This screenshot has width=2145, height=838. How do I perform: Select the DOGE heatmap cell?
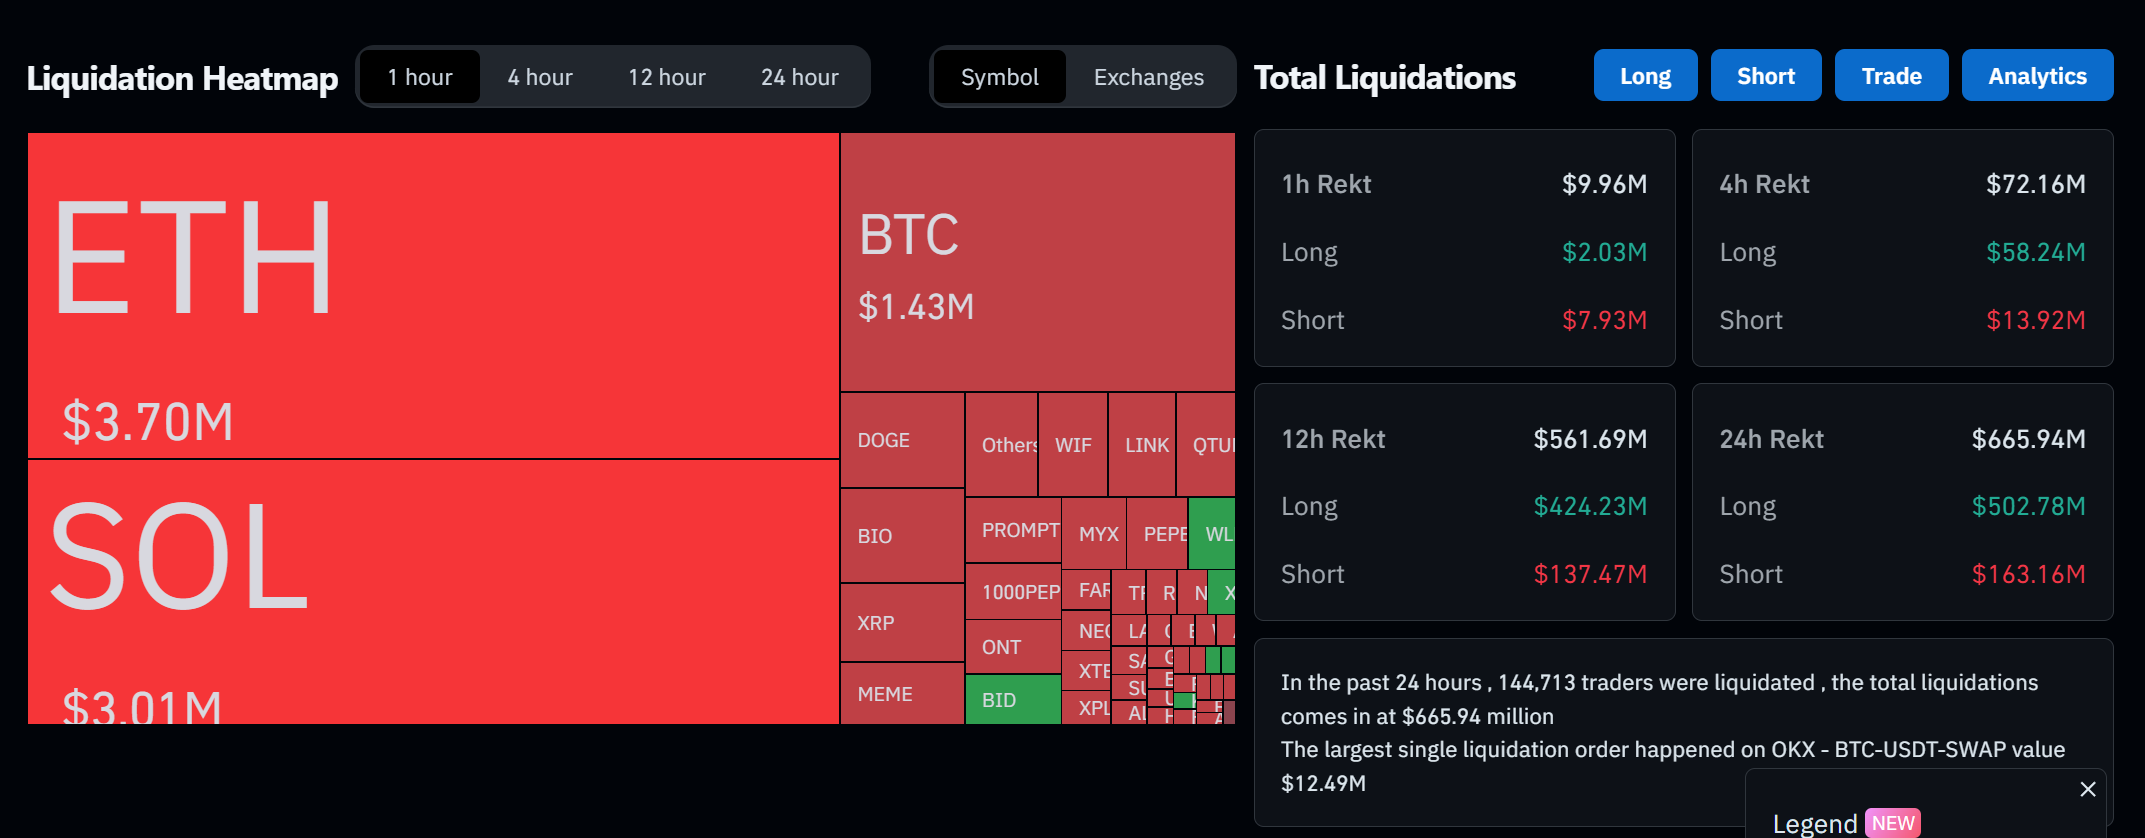pyautogui.click(x=902, y=440)
